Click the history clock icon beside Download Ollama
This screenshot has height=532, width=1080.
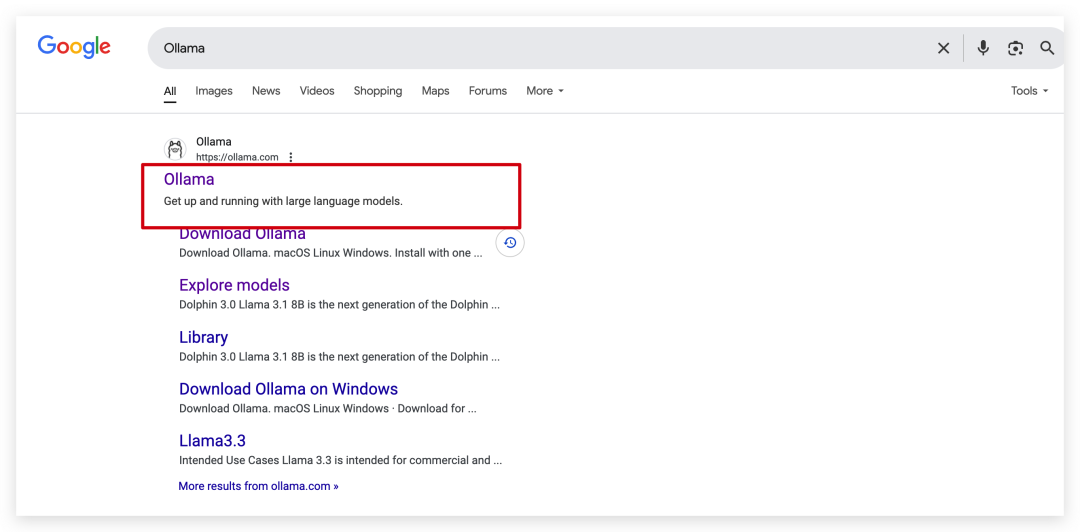tap(510, 243)
